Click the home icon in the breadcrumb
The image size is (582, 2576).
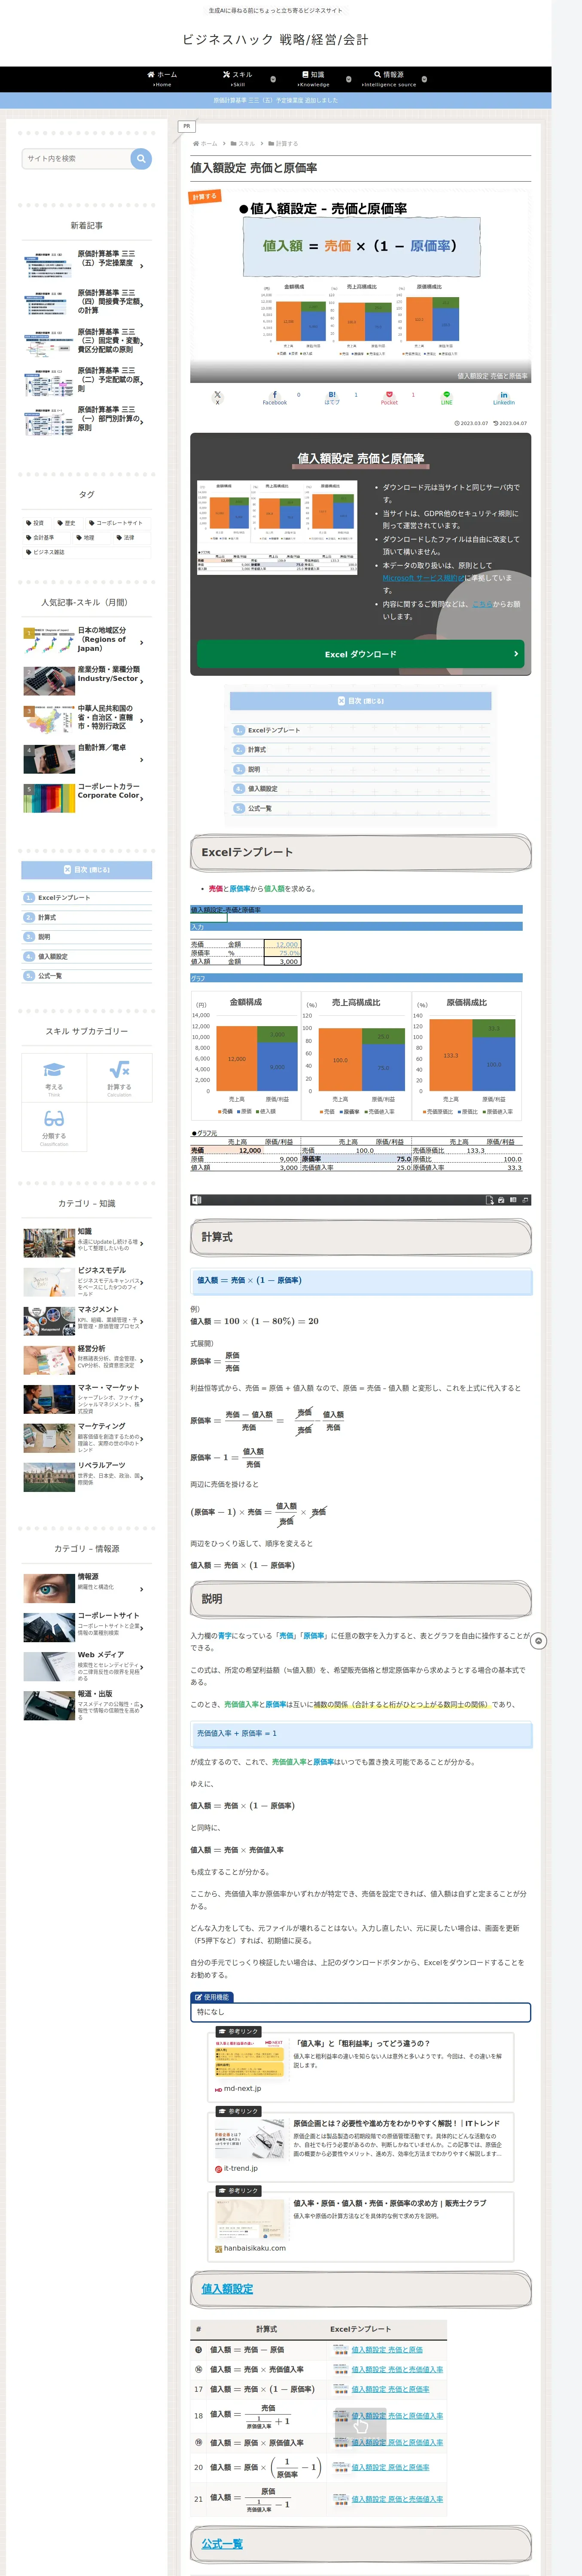196,144
